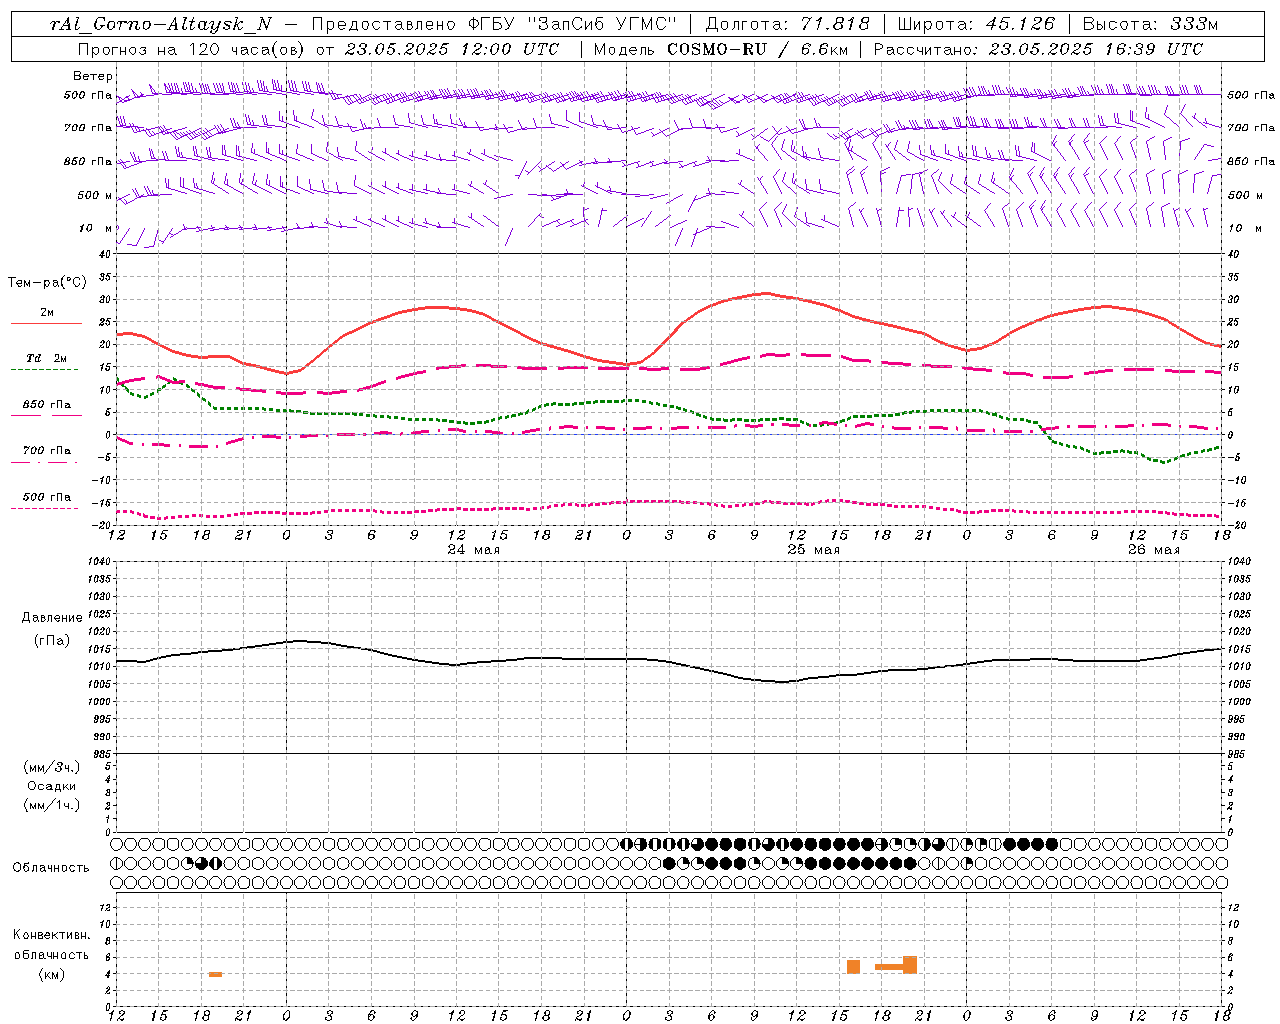Click the 500 м wind level label on the left

coord(95,195)
